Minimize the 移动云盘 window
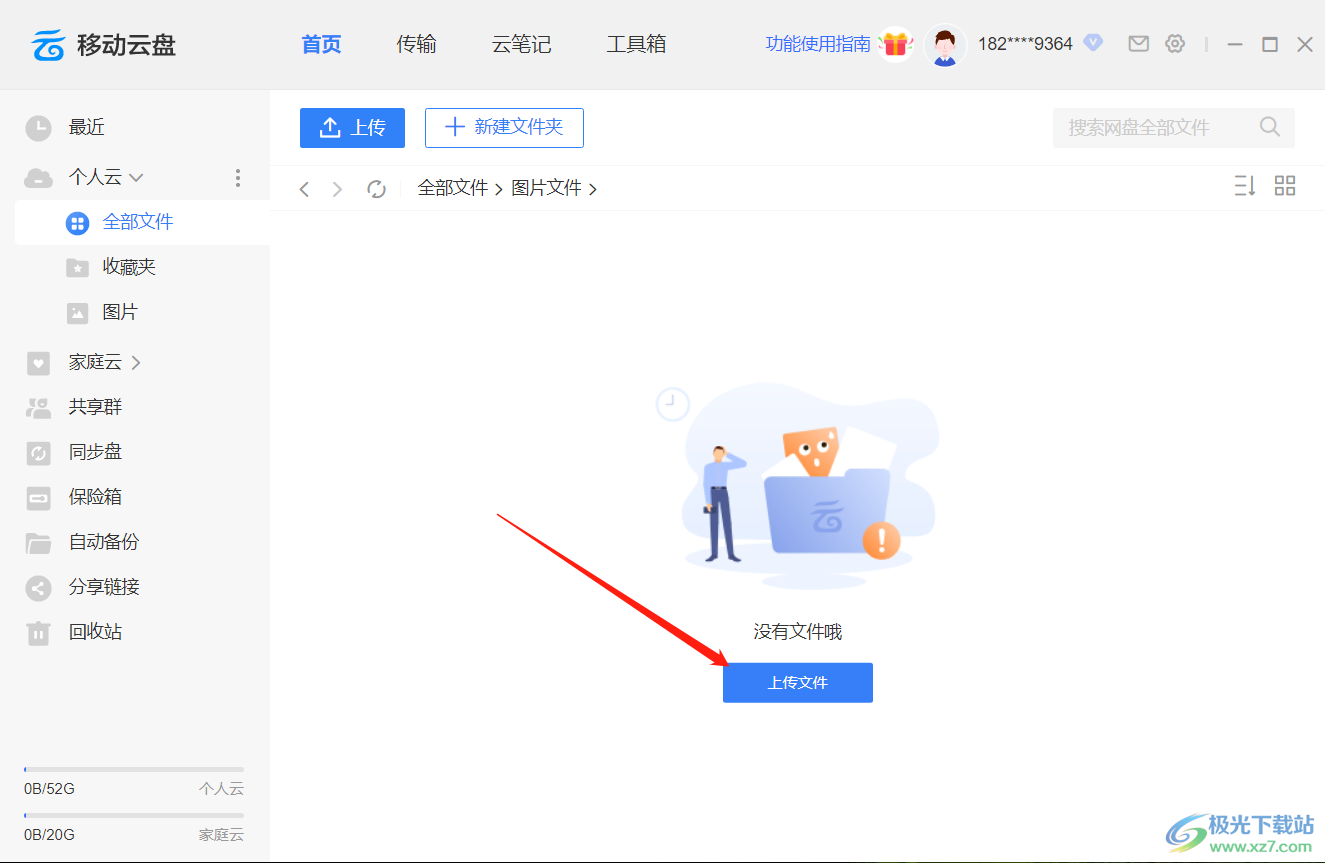 click(1235, 44)
